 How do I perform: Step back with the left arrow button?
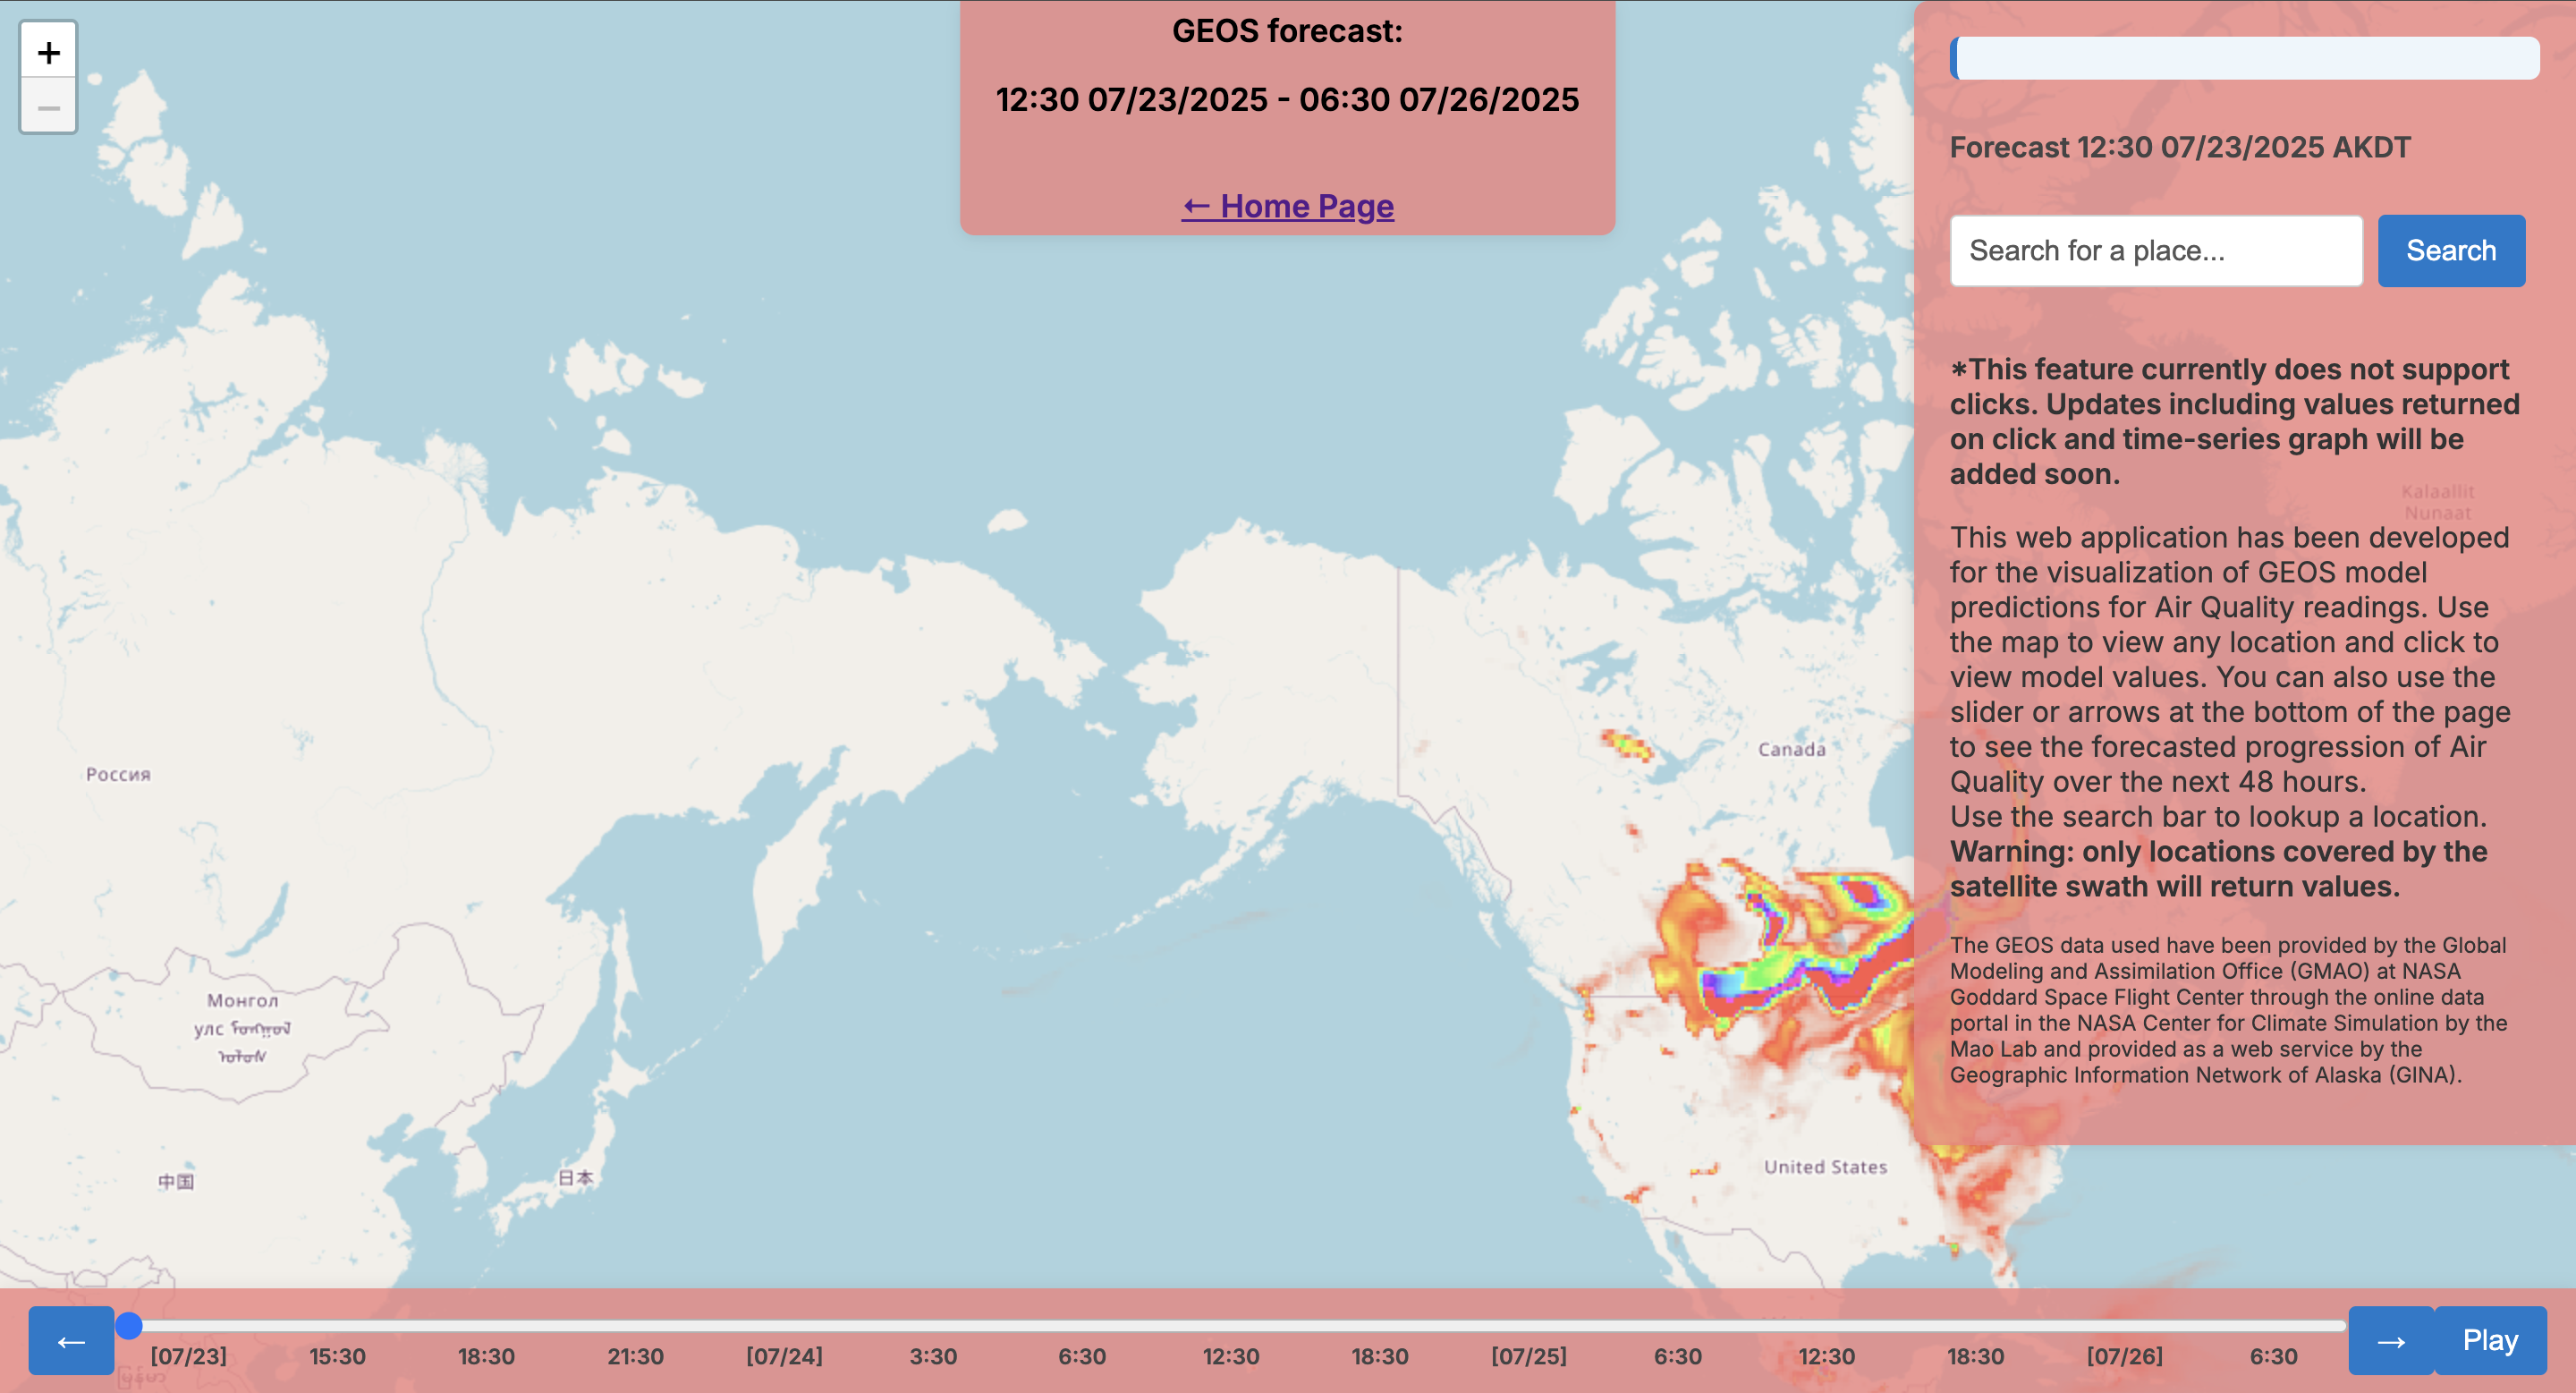click(71, 1340)
